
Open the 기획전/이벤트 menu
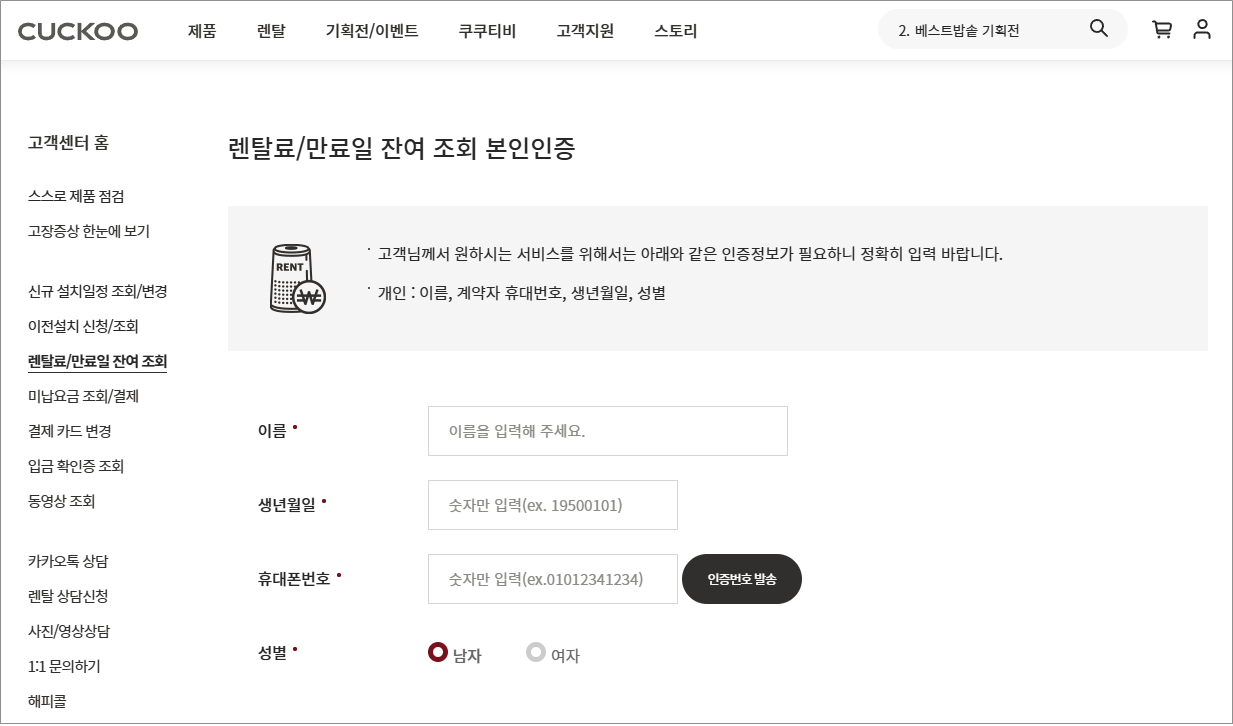[x=372, y=30]
